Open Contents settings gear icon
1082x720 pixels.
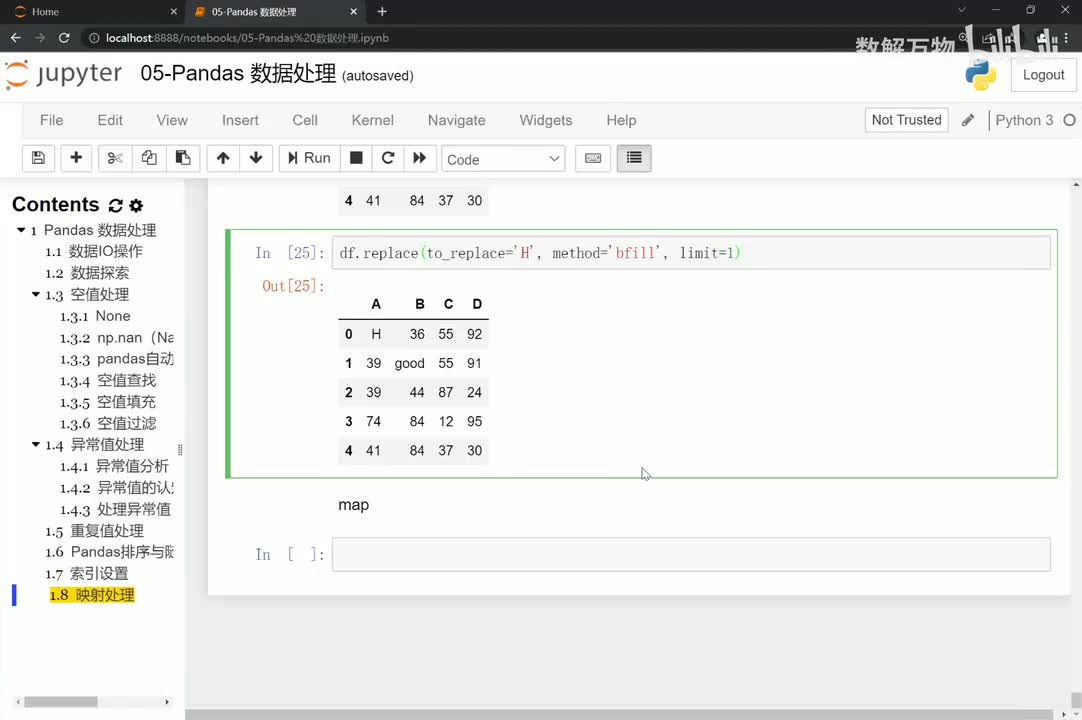click(136, 206)
